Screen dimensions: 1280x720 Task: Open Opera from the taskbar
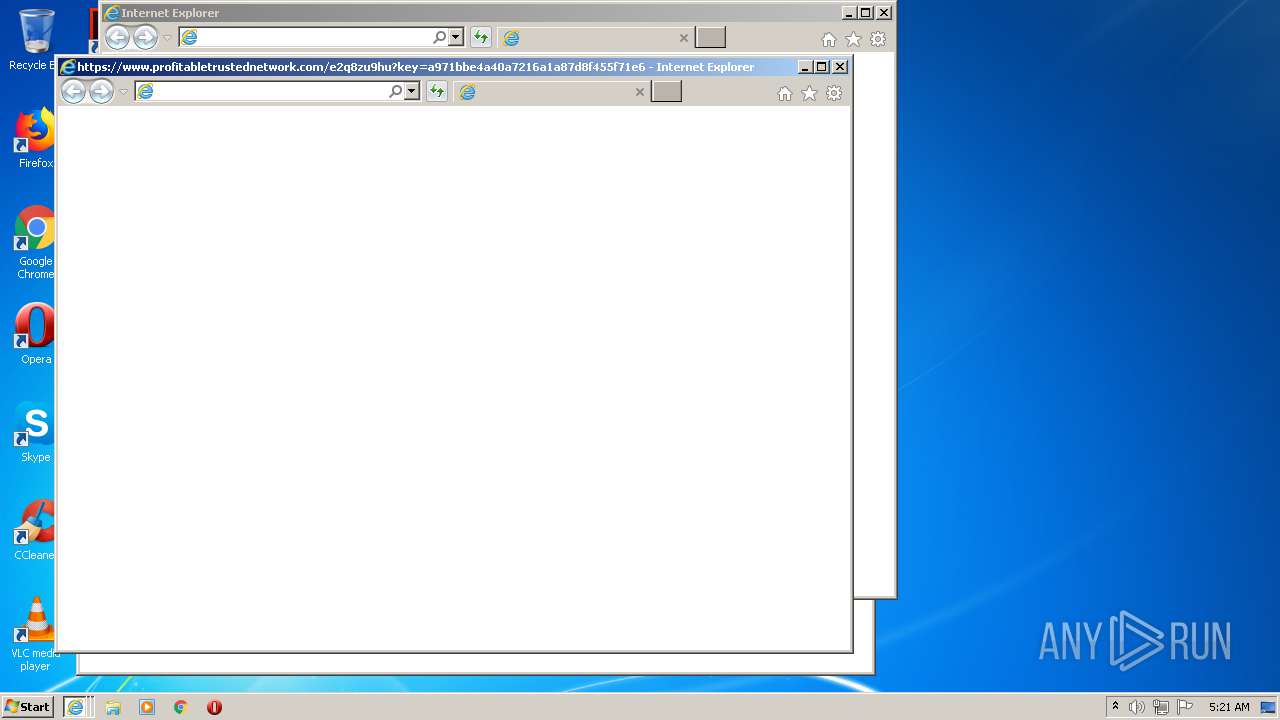(214, 707)
